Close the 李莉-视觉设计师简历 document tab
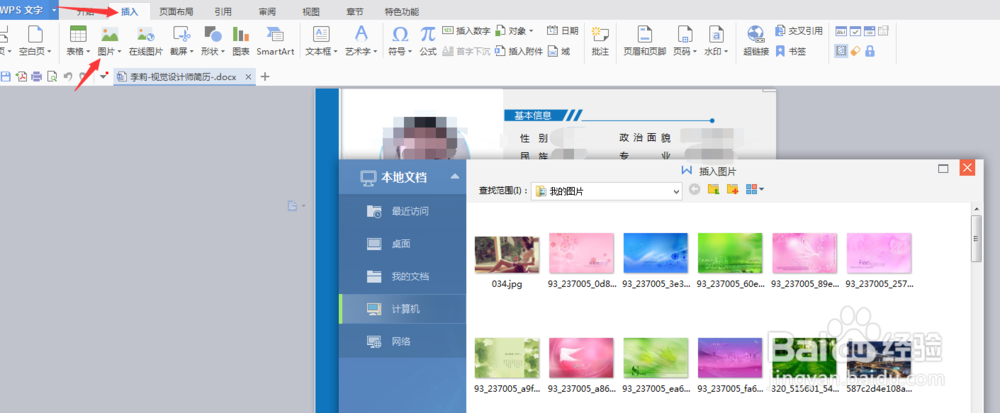Viewport: 1000px width, 413px height. click(x=249, y=76)
